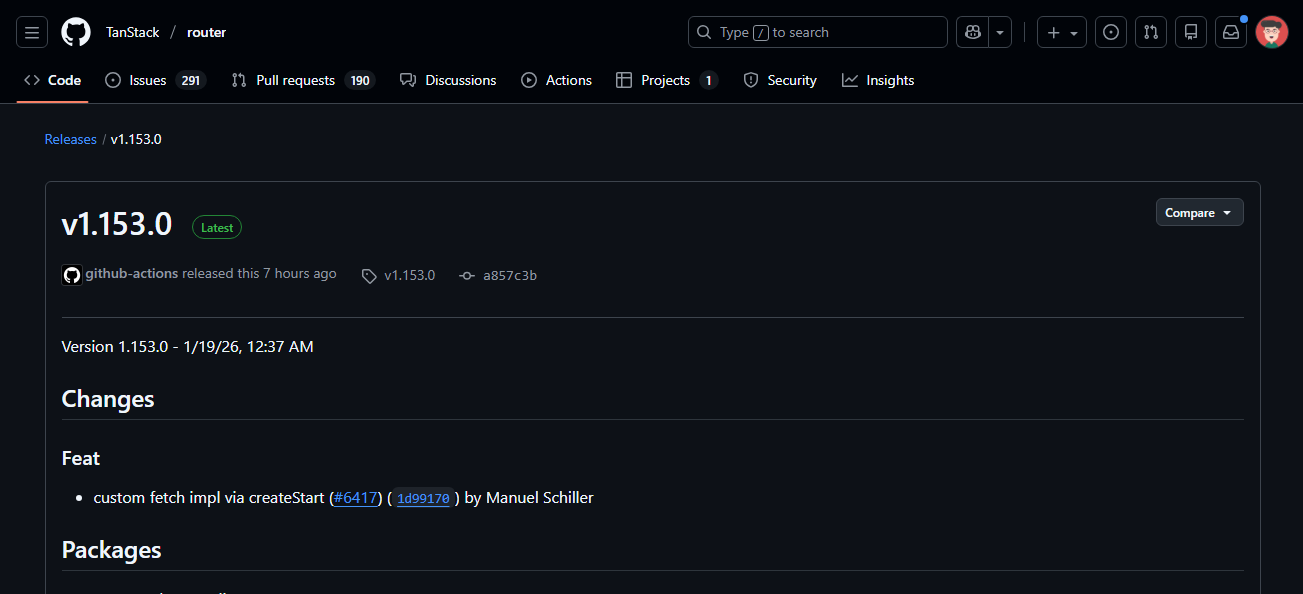Open the Copilot chat icon

972,32
